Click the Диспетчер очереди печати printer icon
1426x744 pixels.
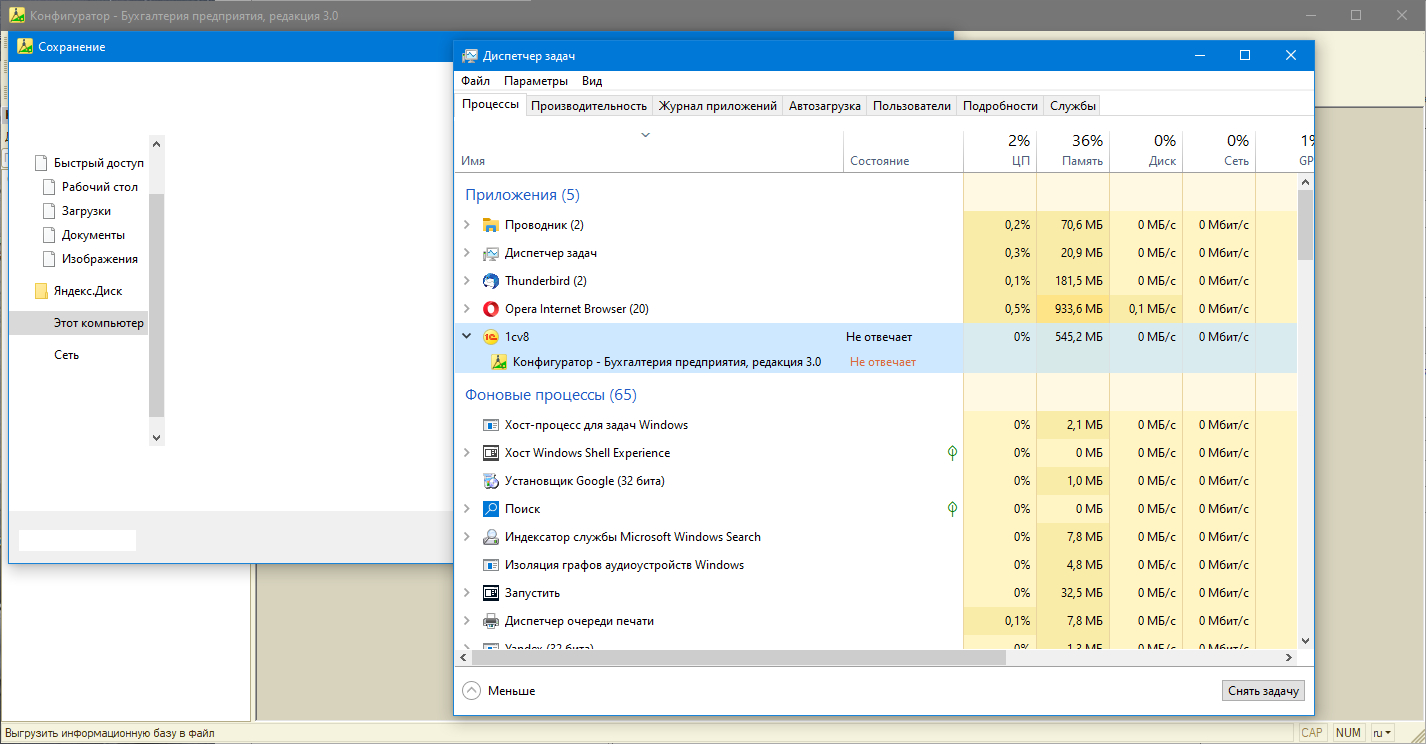point(490,621)
